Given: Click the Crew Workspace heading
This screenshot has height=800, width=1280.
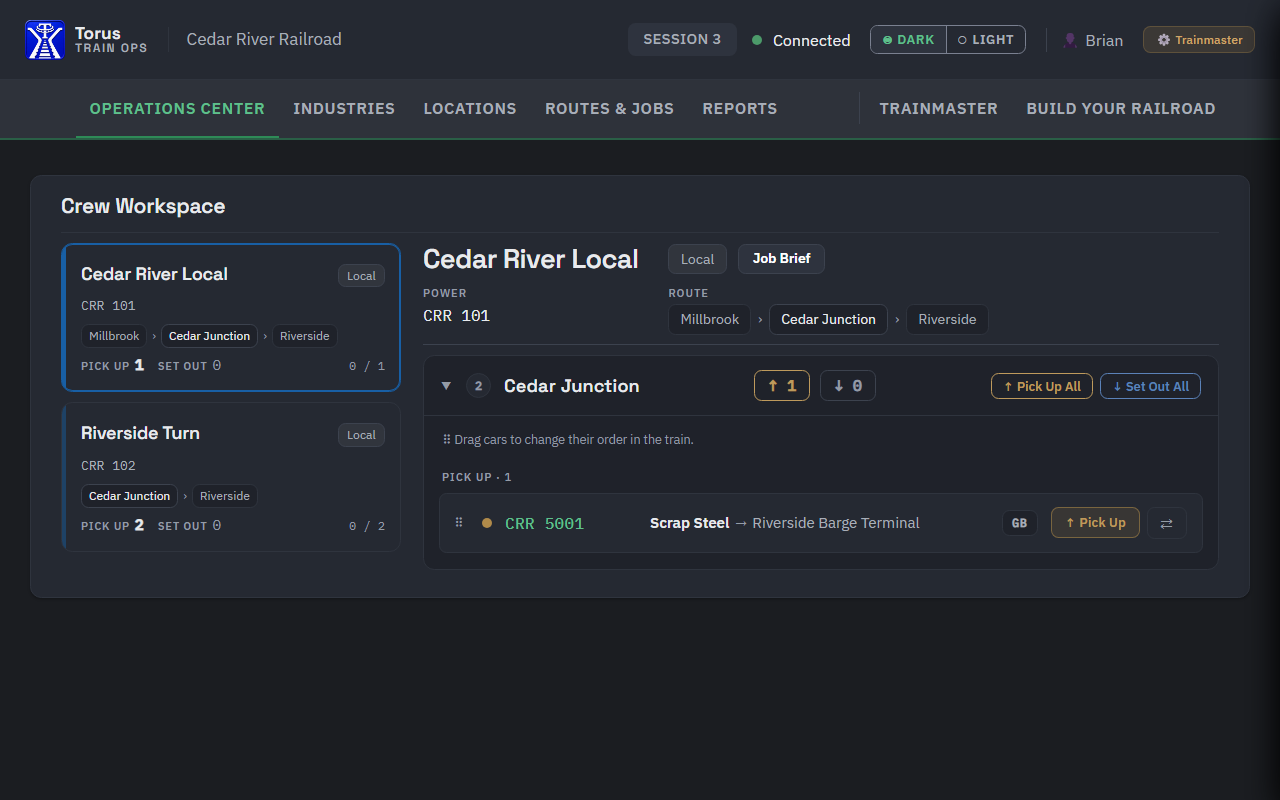Looking at the screenshot, I should click(143, 206).
